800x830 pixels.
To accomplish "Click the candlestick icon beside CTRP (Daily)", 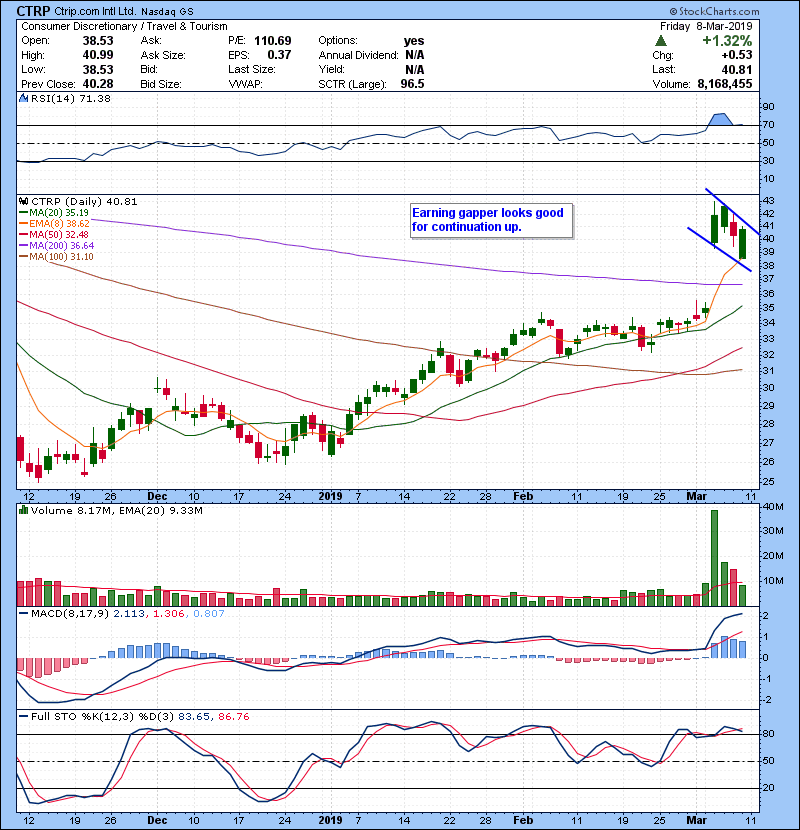I will click(x=23, y=201).
